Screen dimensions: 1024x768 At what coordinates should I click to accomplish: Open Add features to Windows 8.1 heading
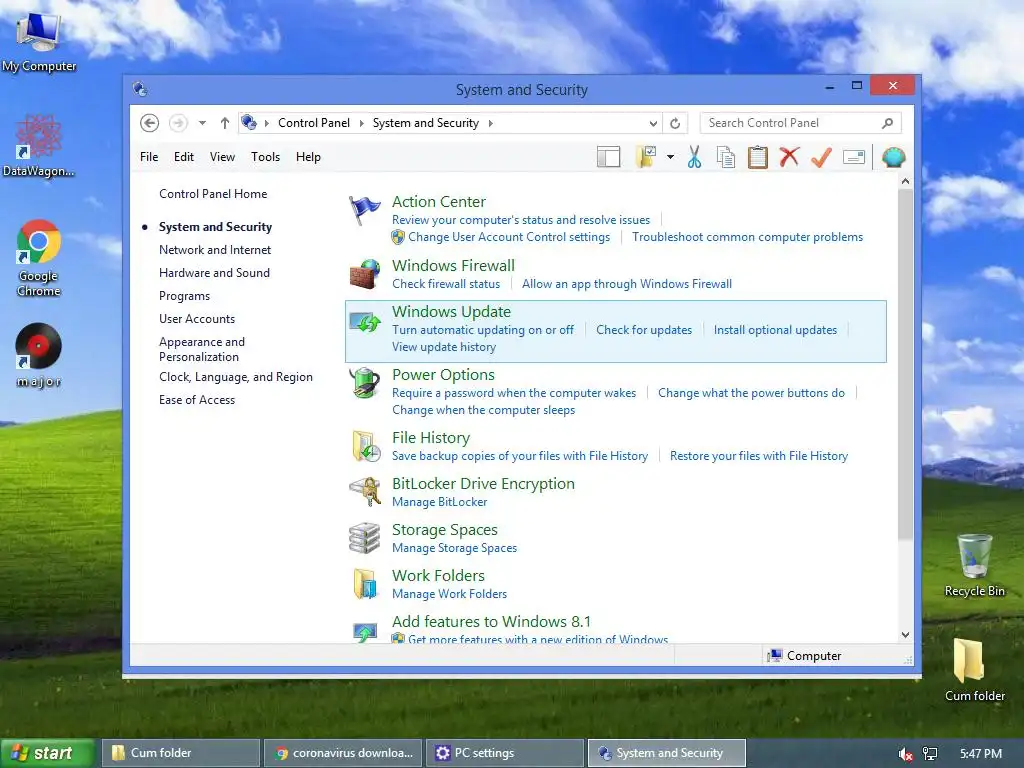[491, 622]
